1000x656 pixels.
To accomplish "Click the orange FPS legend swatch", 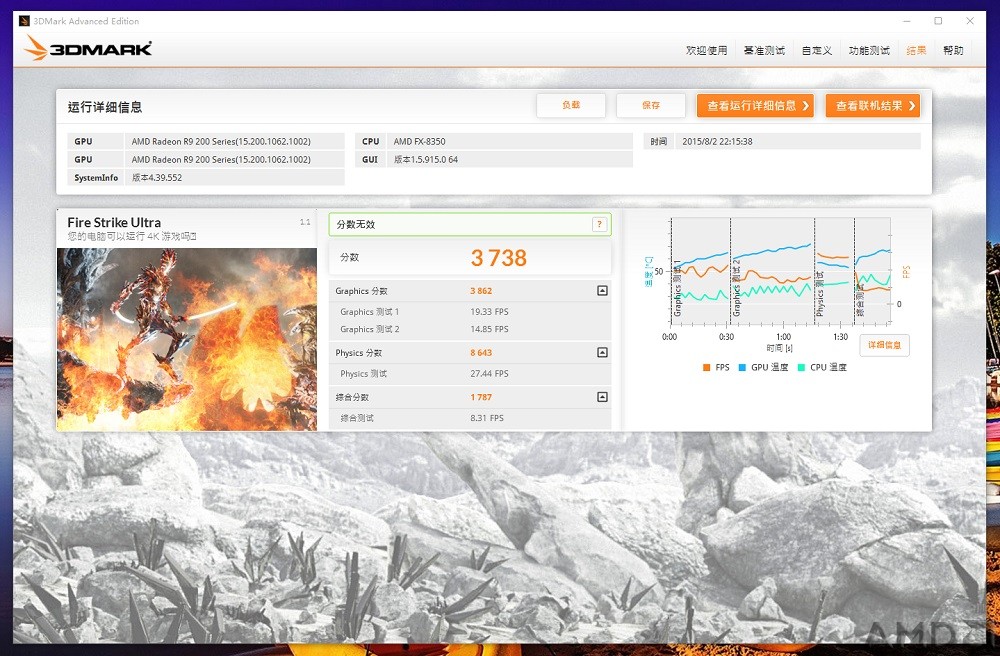I will (x=706, y=367).
